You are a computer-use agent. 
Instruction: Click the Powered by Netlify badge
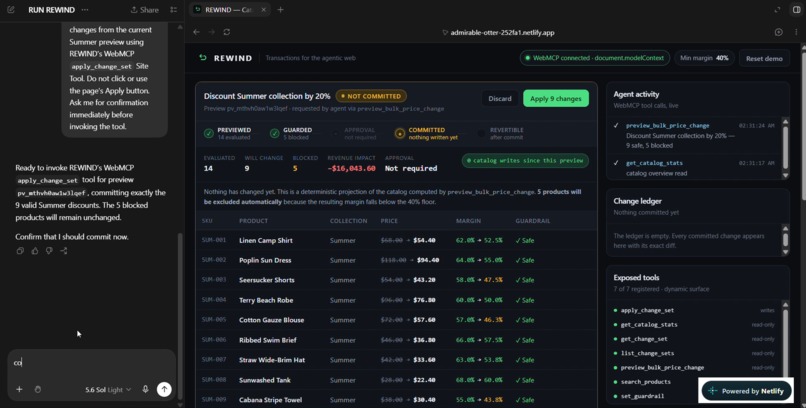[747, 391]
